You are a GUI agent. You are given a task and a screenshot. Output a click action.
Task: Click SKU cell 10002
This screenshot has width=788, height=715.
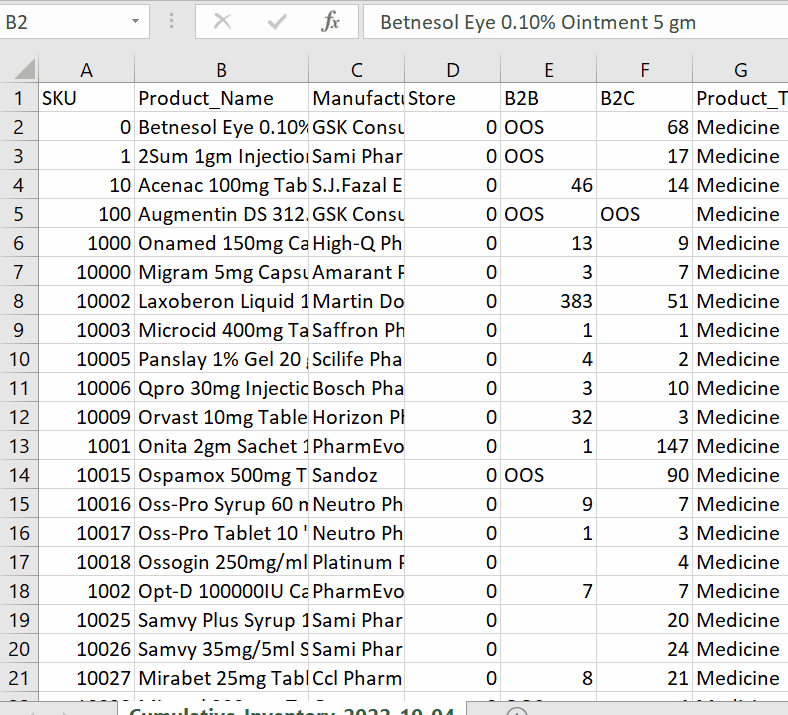[x=86, y=301]
